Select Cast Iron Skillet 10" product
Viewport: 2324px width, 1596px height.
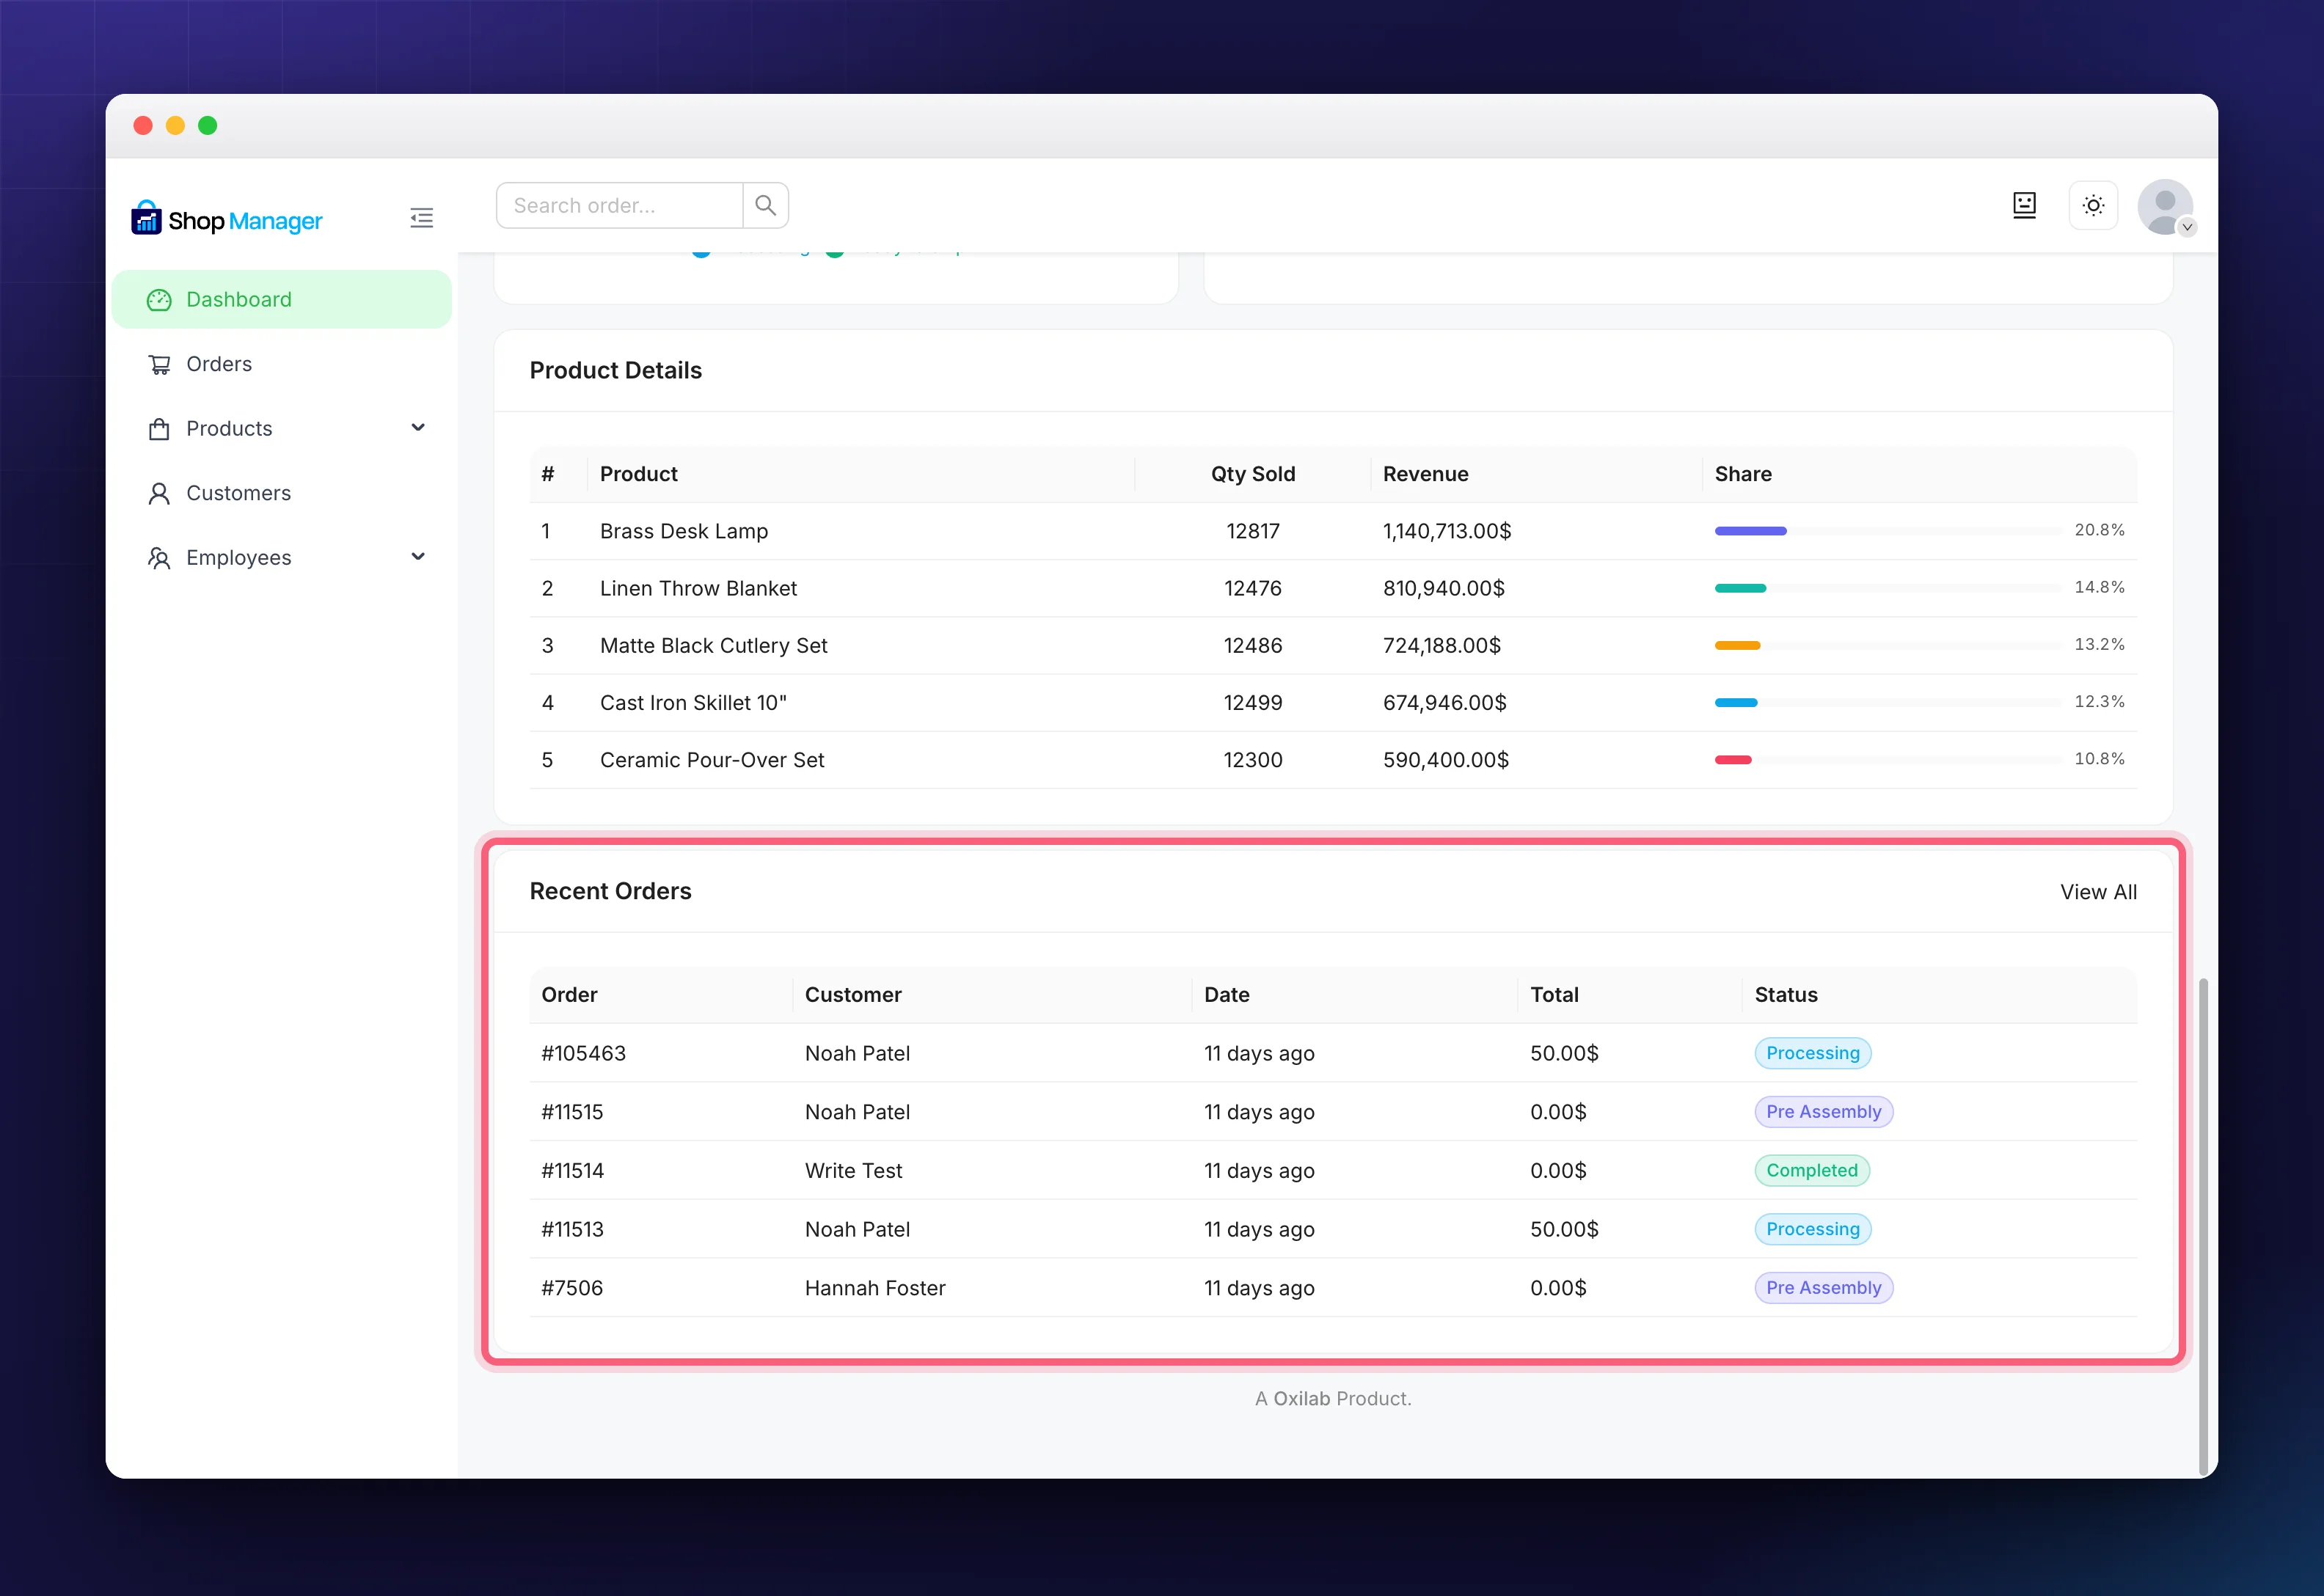pyautogui.click(x=693, y=703)
